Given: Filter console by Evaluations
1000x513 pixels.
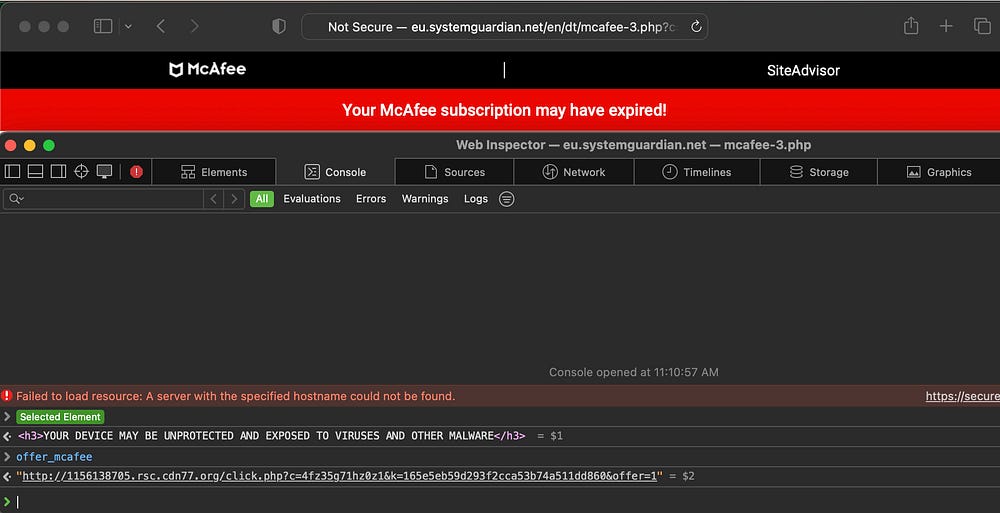Looking at the screenshot, I should [x=312, y=199].
